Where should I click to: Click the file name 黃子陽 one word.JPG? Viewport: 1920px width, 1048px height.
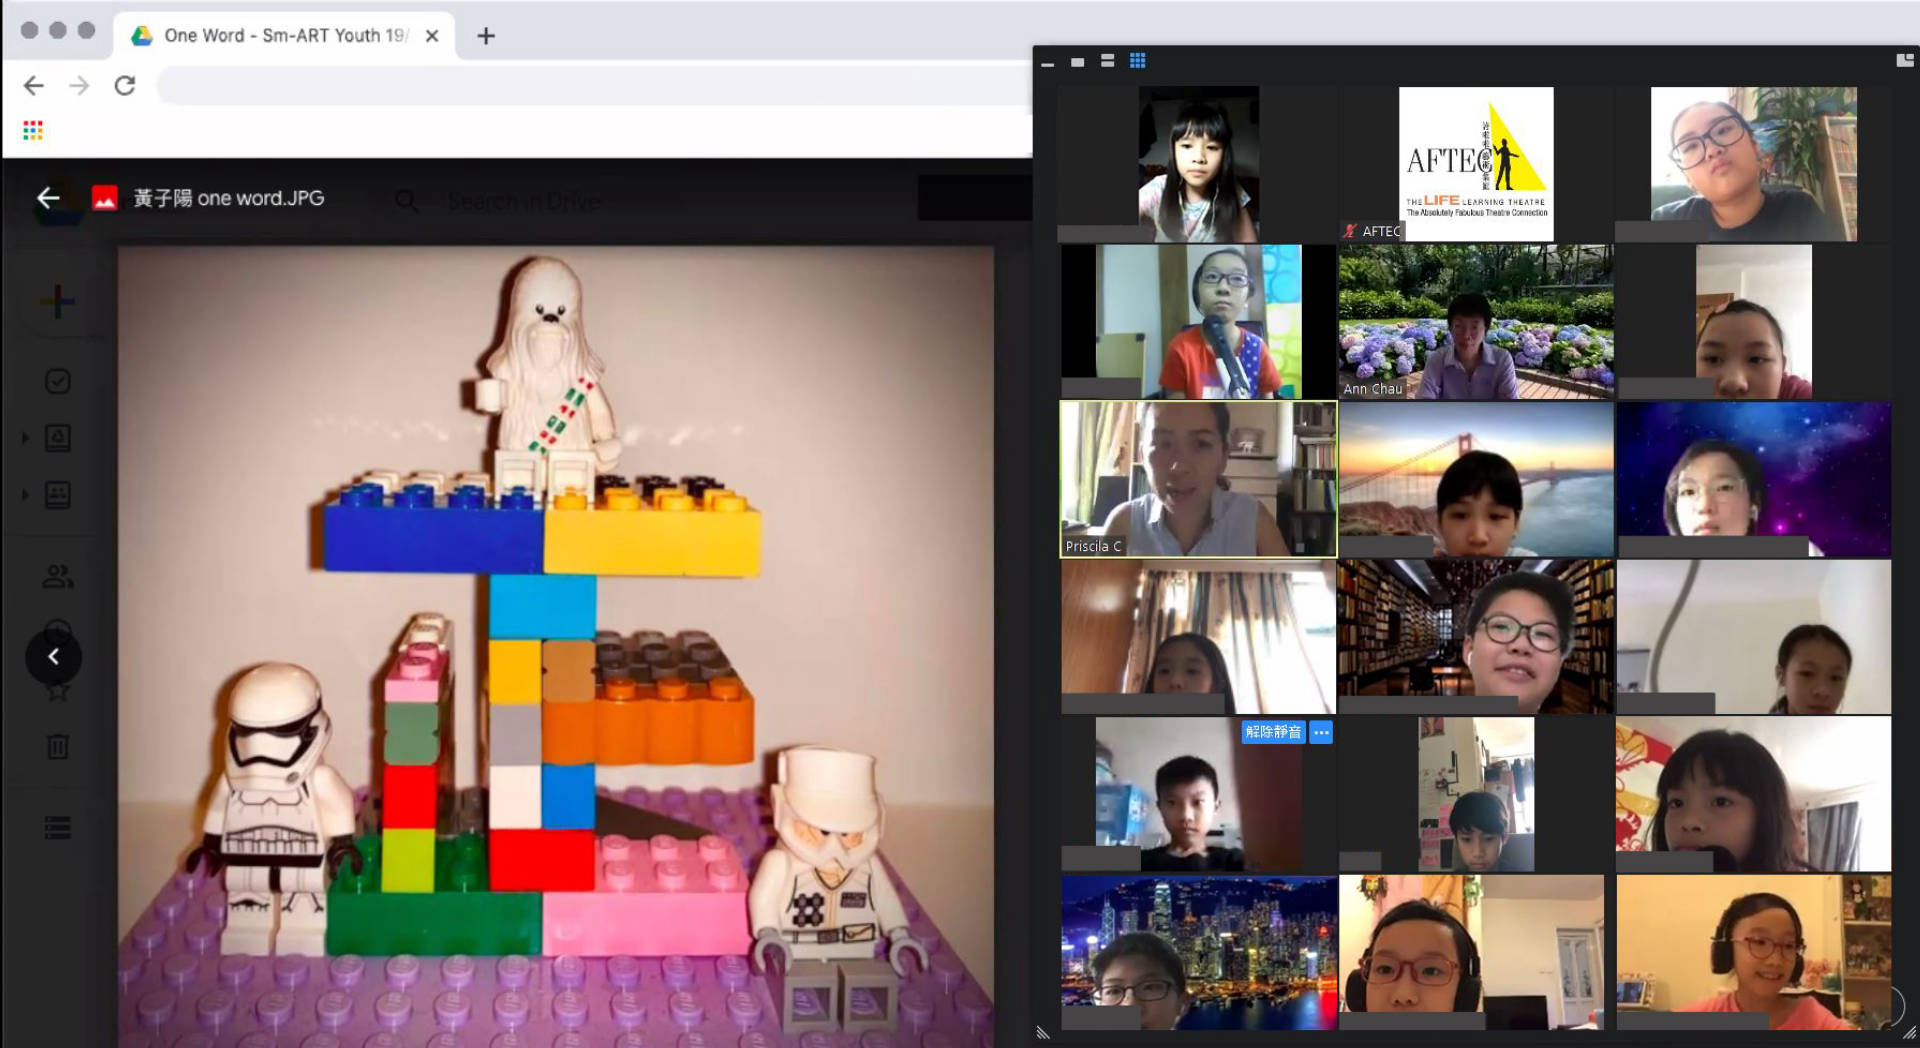[x=228, y=198]
